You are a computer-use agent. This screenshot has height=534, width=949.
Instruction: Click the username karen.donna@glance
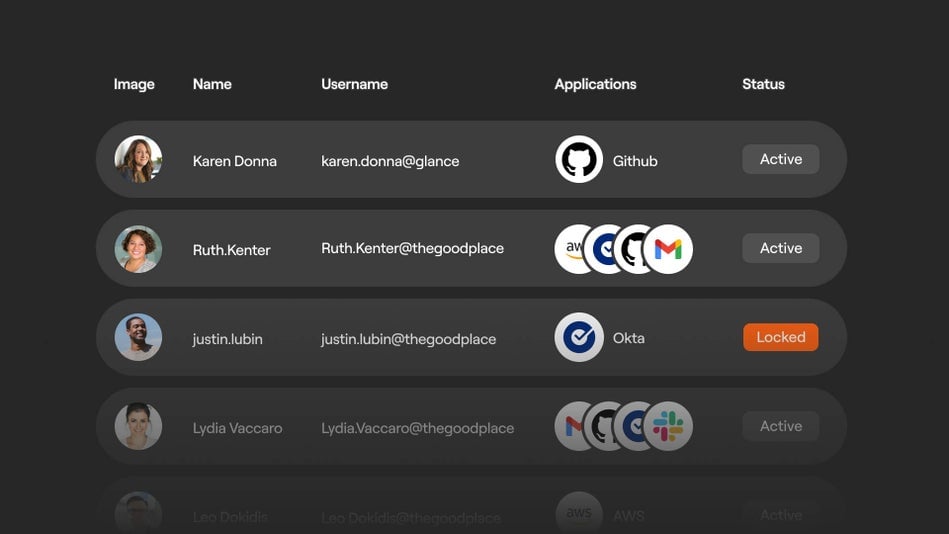pyautogui.click(x=390, y=161)
